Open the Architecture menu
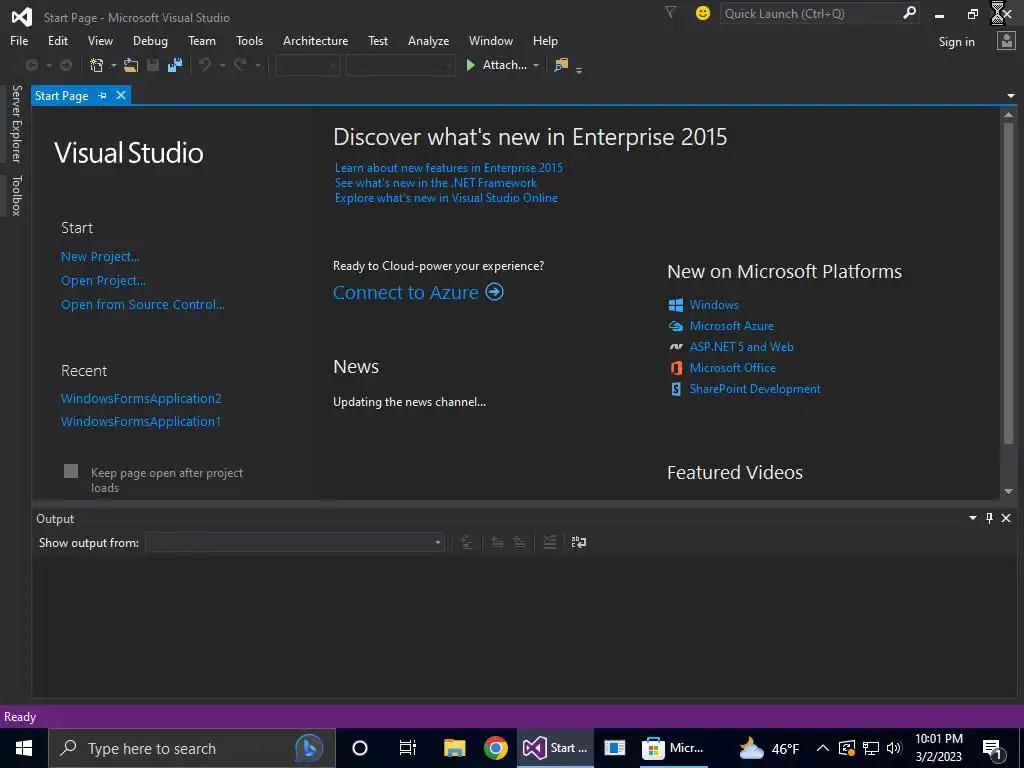Image resolution: width=1024 pixels, height=768 pixels. (315, 40)
